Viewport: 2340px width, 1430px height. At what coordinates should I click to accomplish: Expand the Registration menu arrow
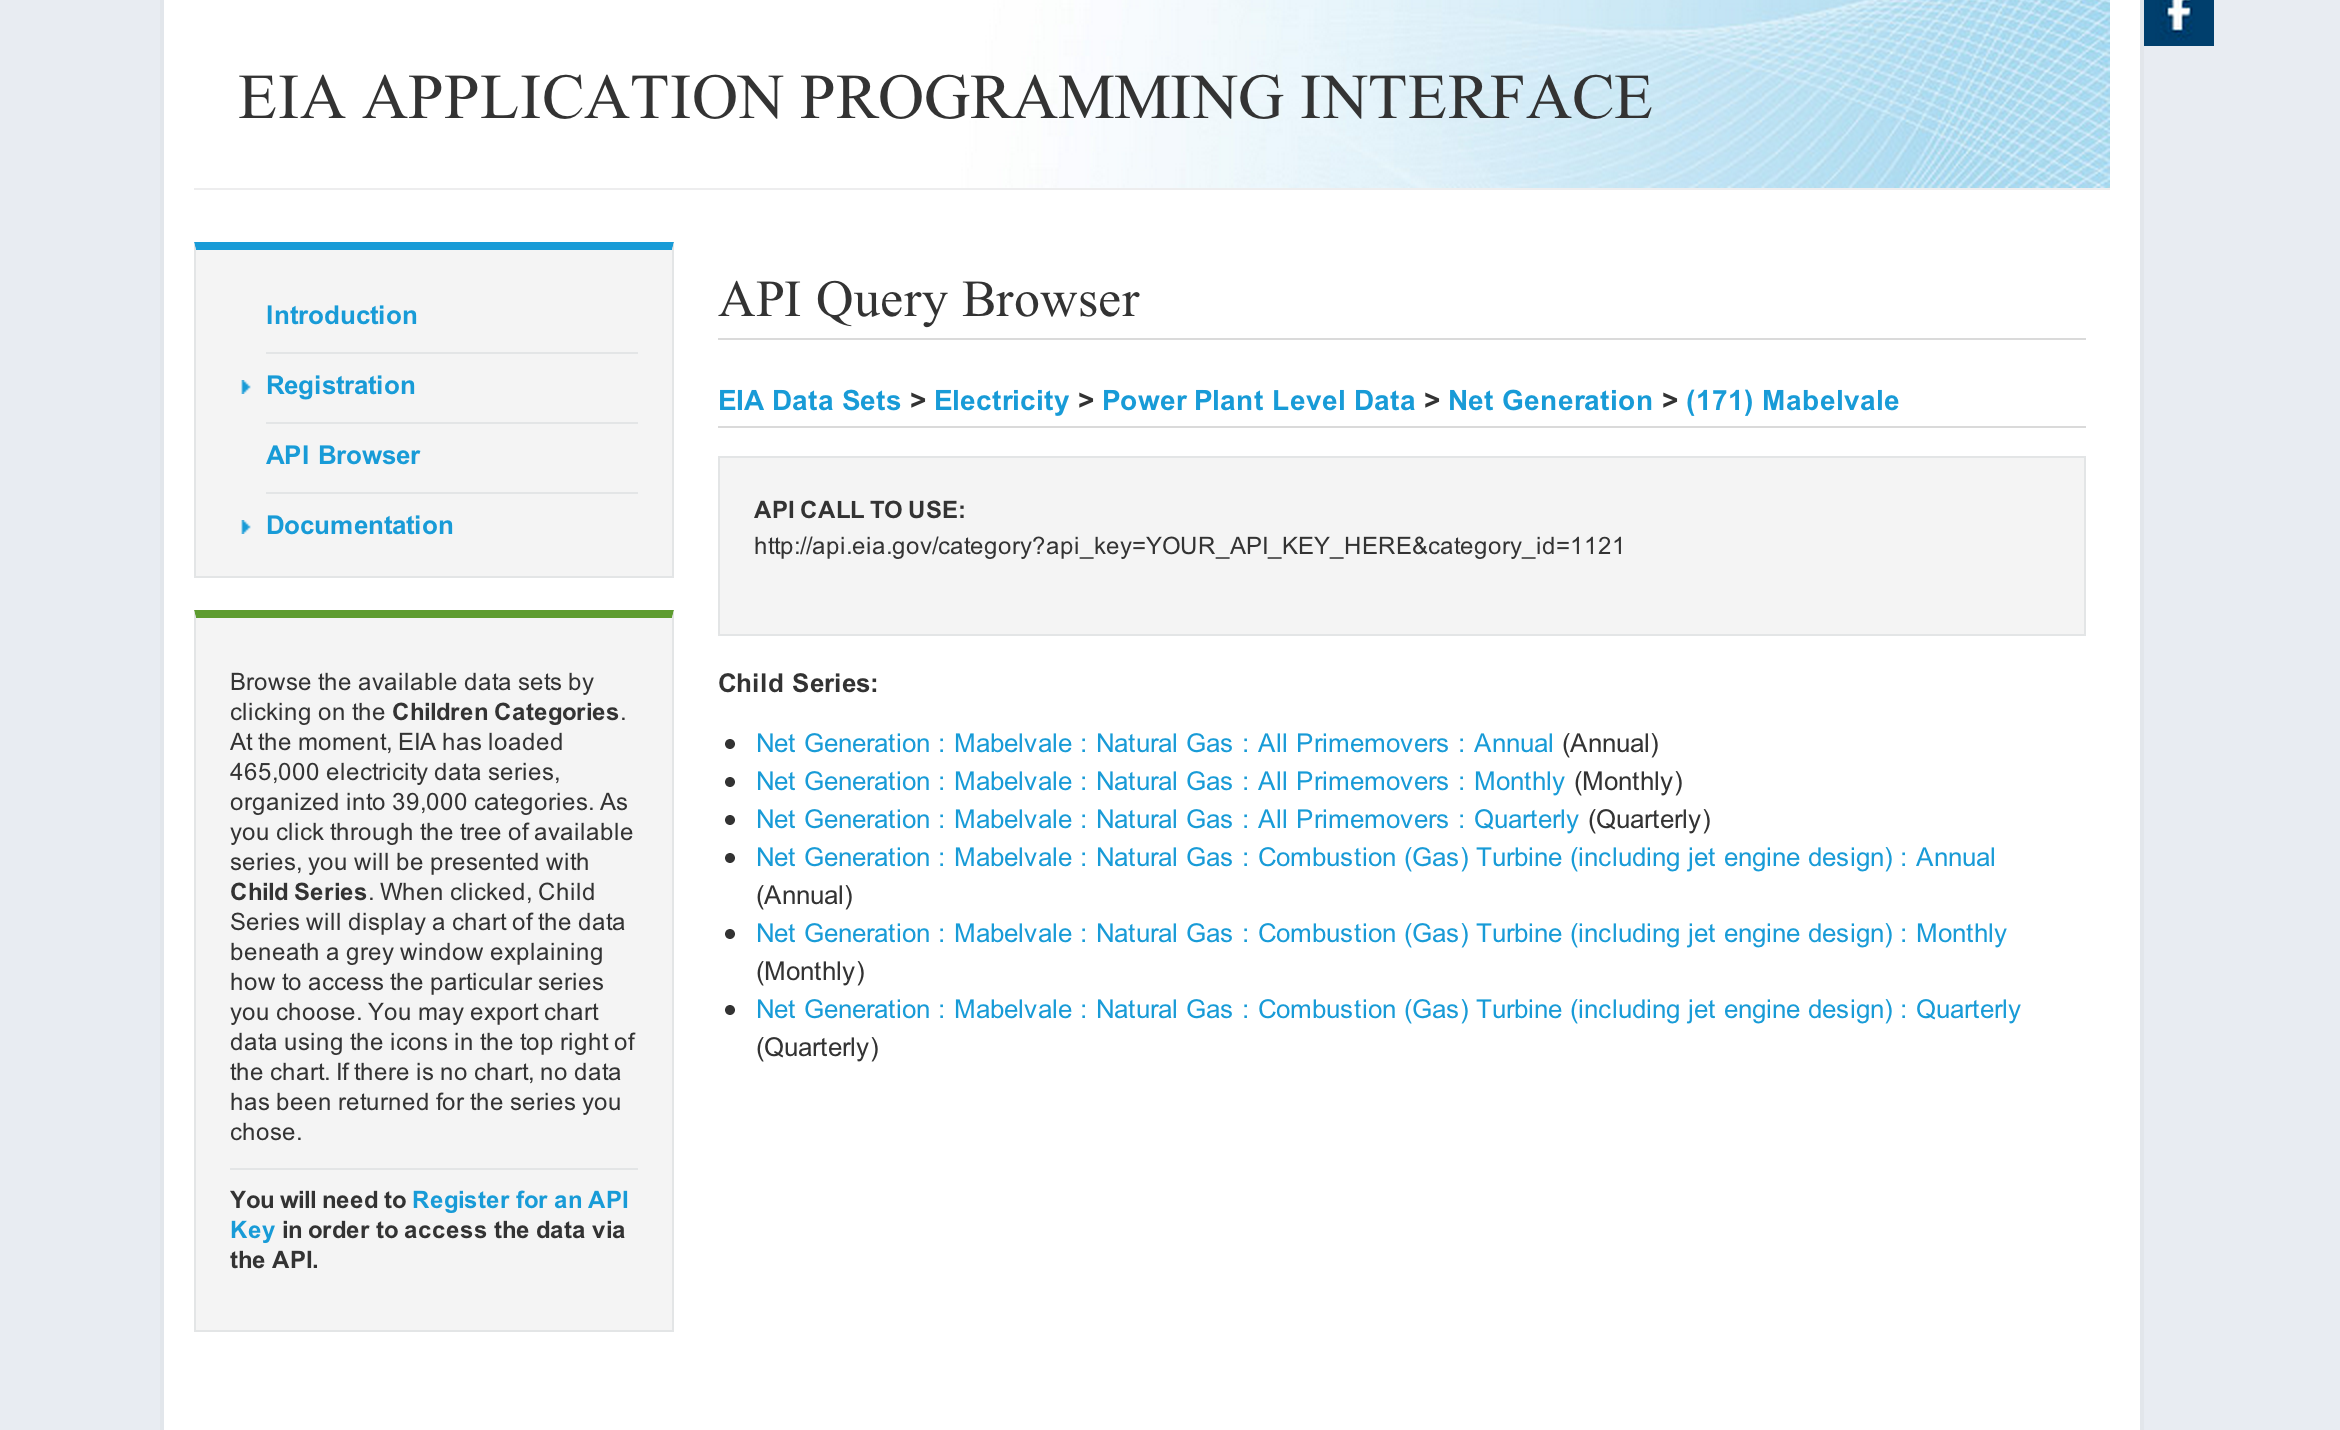pos(245,387)
